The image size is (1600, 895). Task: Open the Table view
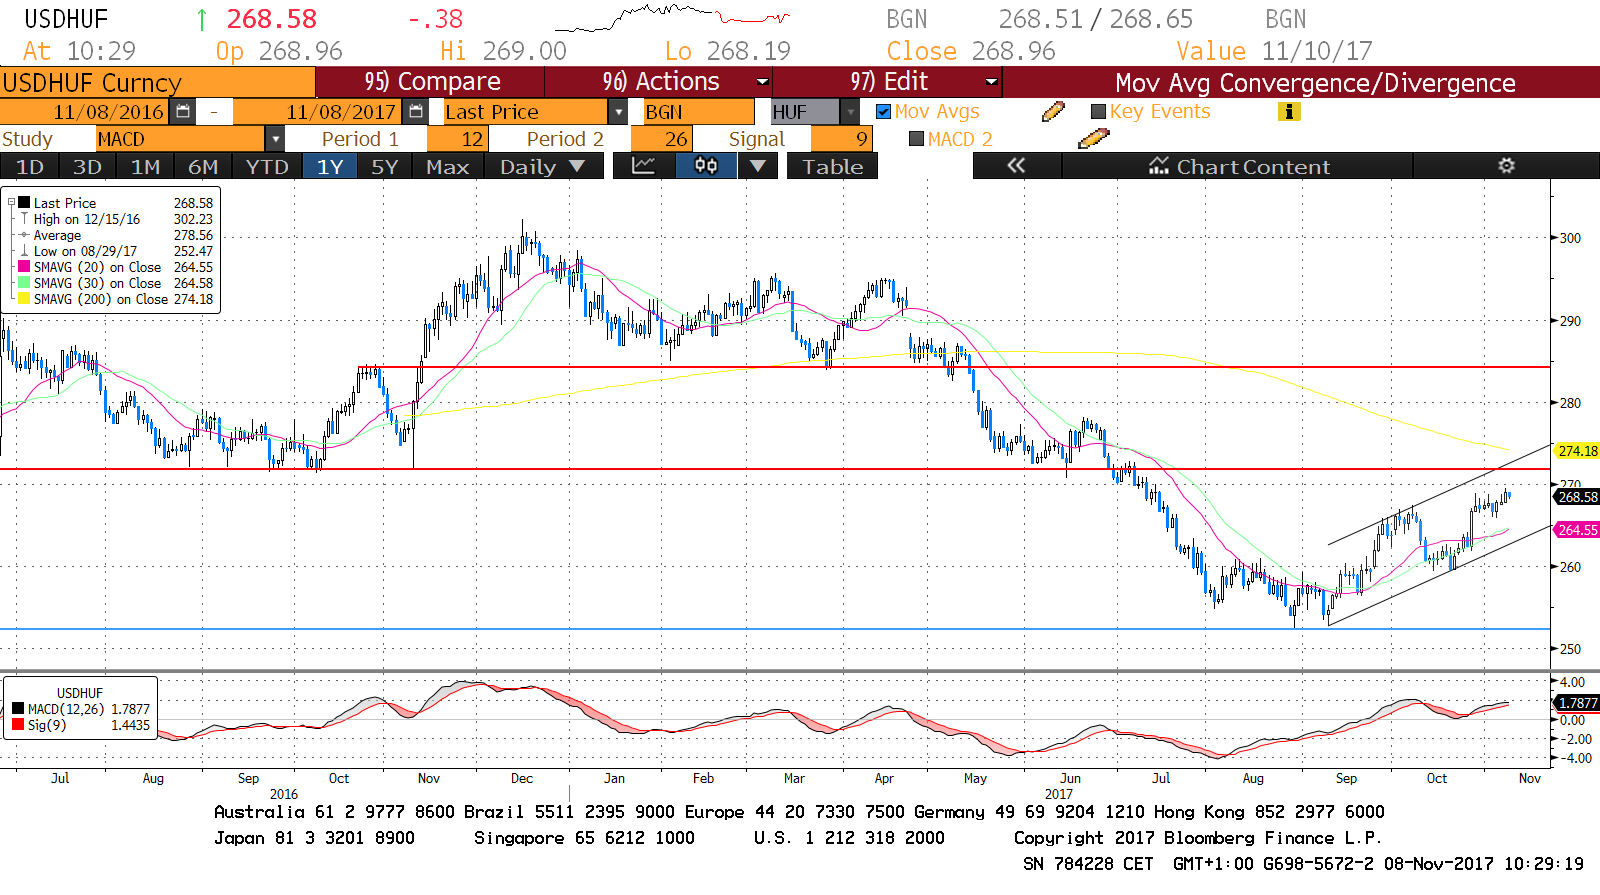coord(833,166)
